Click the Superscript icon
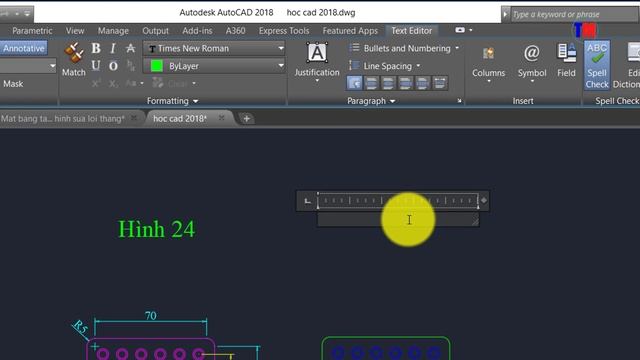Screen dimensions: 640x360 point(96,83)
